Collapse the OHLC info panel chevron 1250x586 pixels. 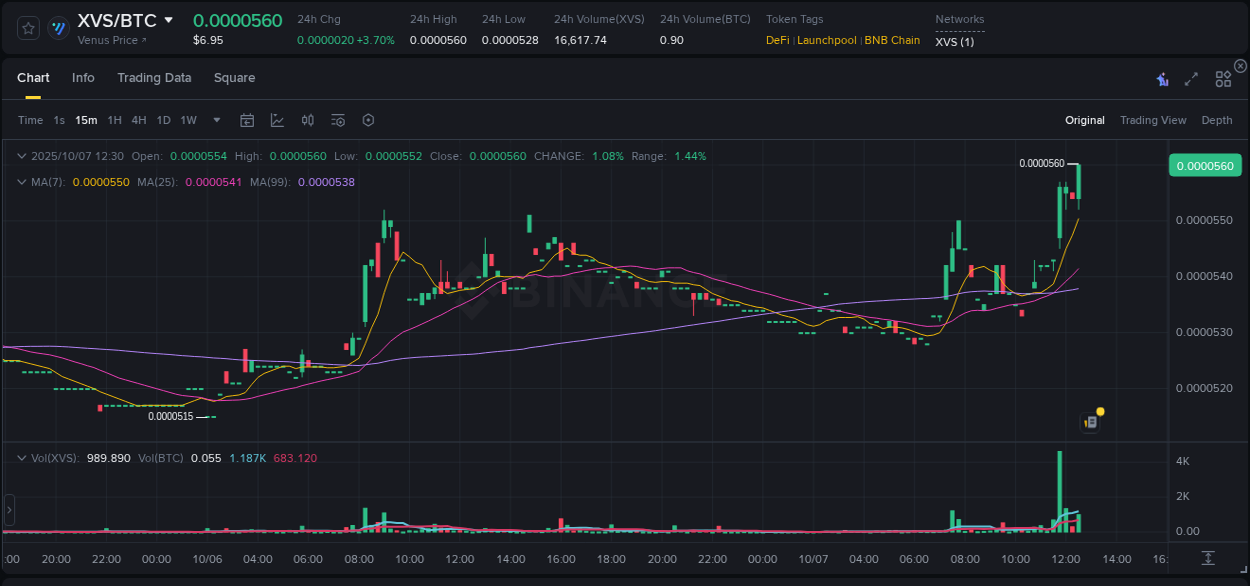tap(22, 156)
